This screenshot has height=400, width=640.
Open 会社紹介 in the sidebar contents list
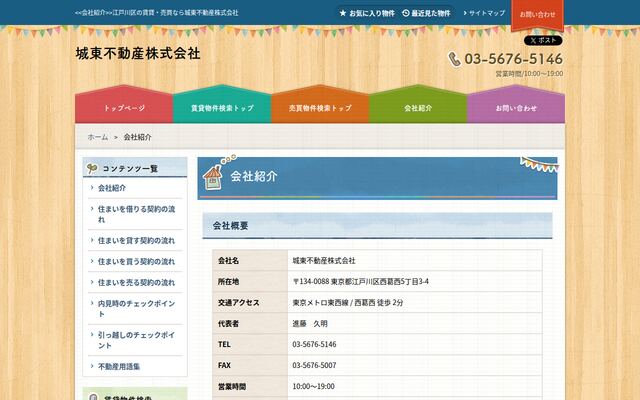click(112, 188)
